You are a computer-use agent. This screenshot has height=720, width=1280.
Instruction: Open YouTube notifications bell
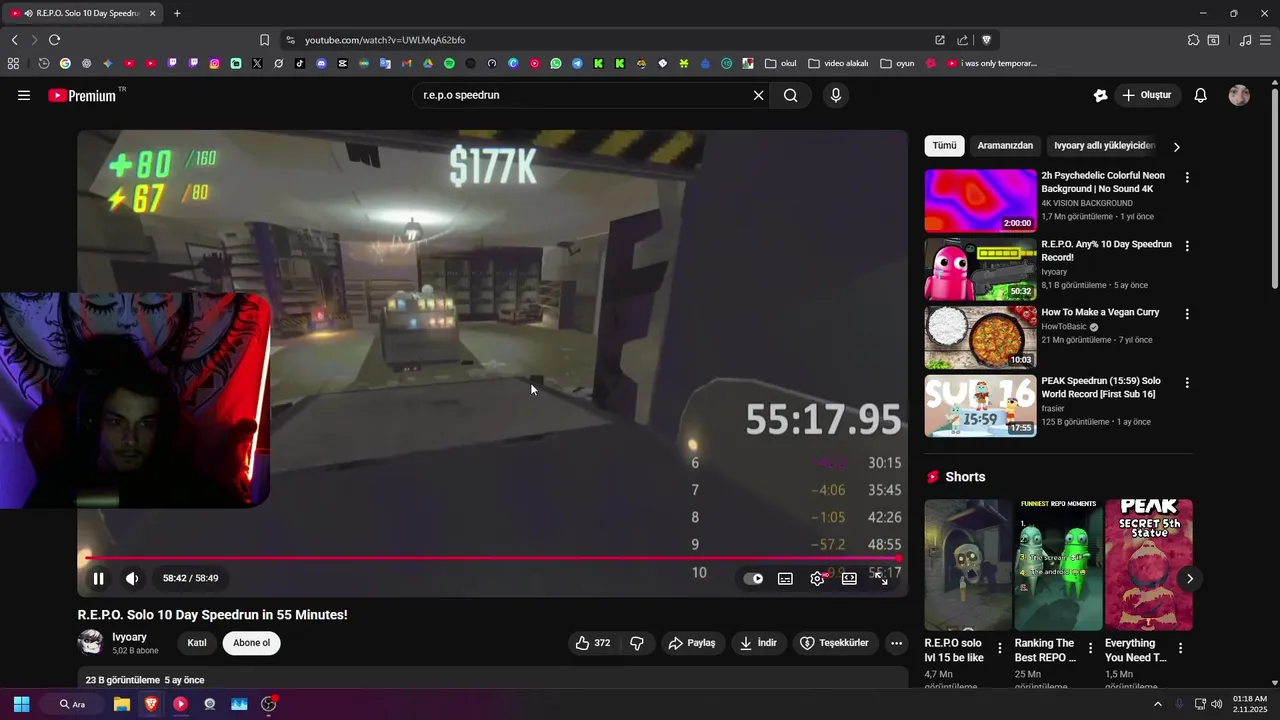pos(1201,95)
